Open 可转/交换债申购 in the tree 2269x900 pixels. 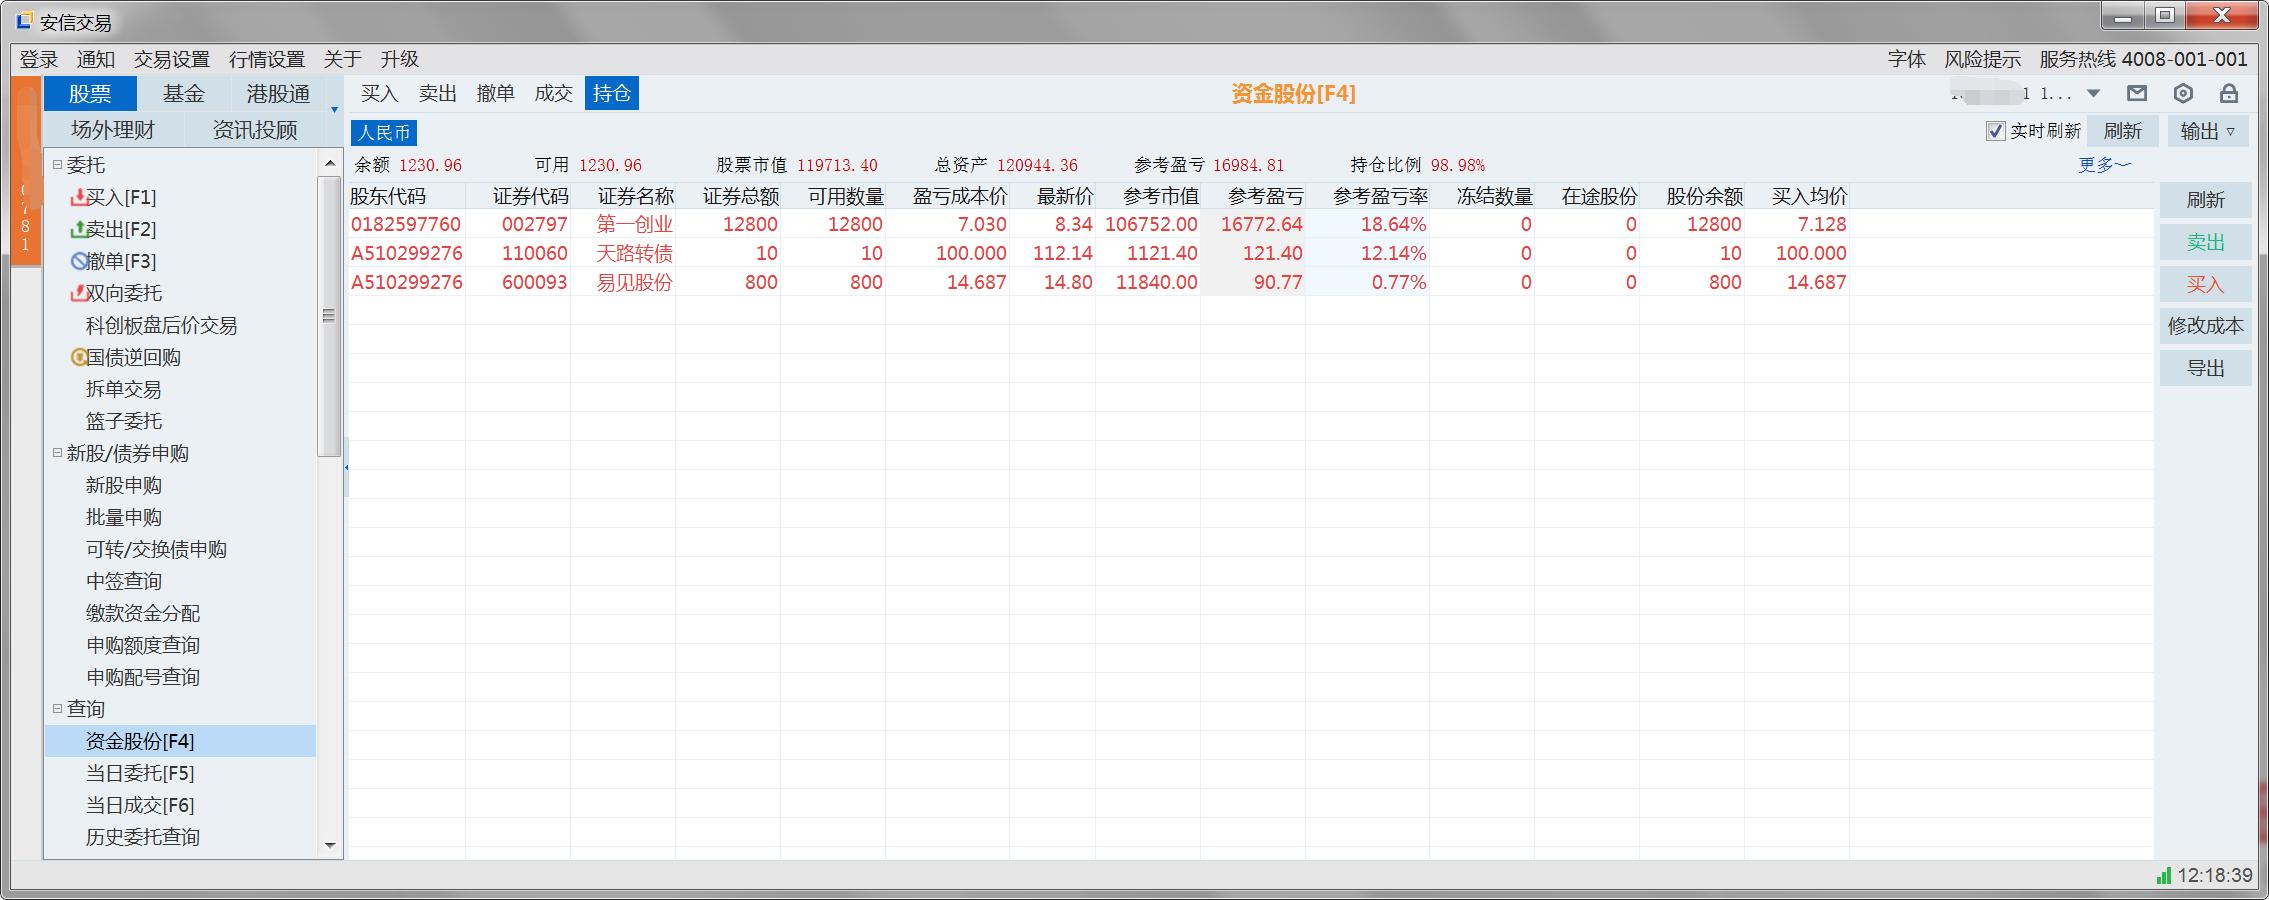[x=157, y=549]
